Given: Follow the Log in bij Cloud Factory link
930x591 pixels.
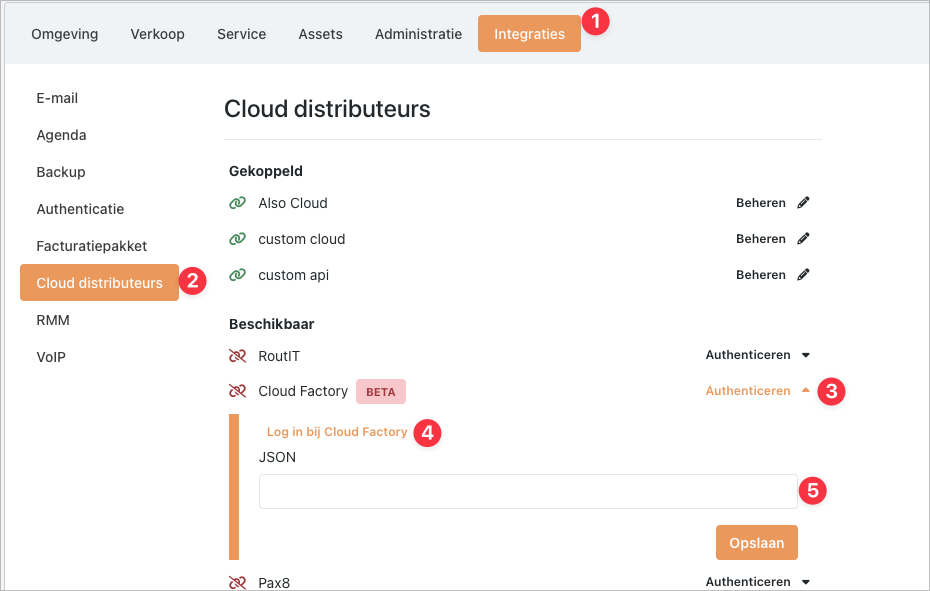Looking at the screenshot, I should coord(337,432).
